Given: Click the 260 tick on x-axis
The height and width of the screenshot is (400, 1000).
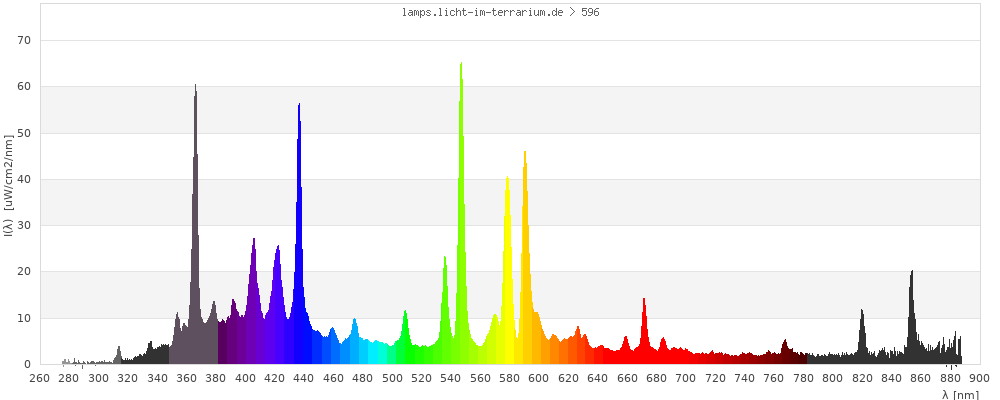Looking at the screenshot, I should pyautogui.click(x=40, y=378).
